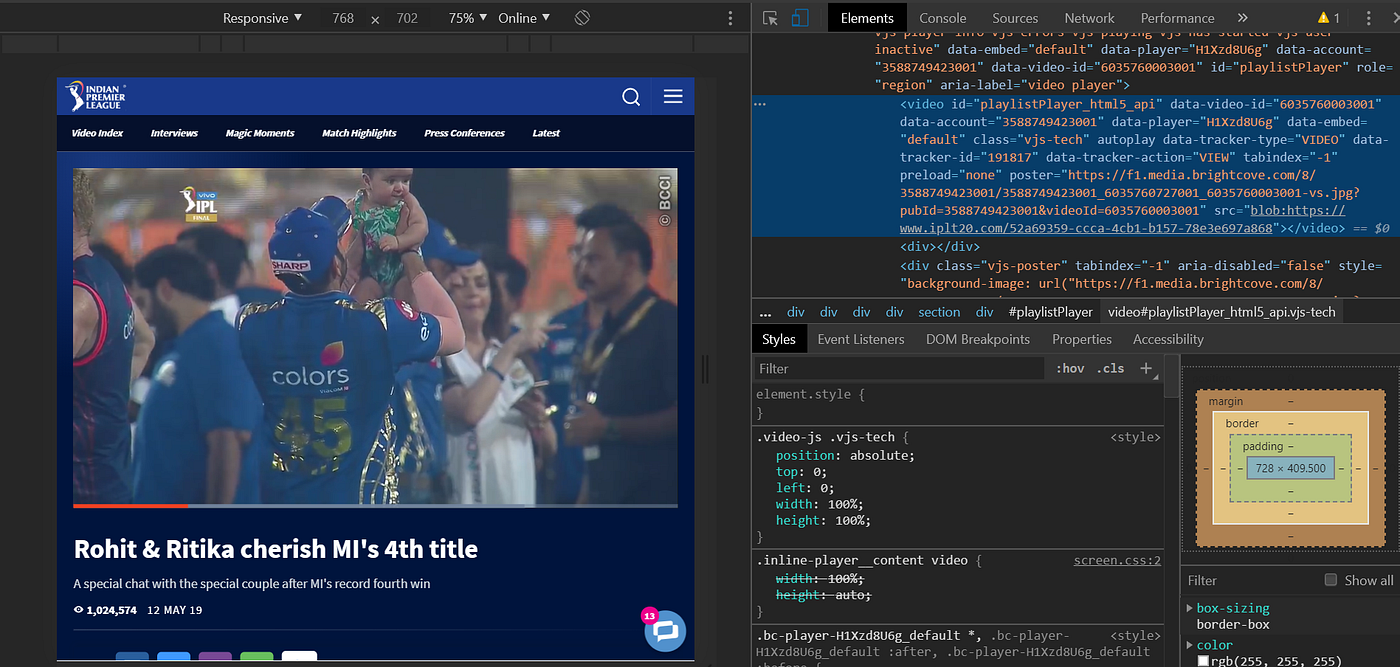The image size is (1400, 667).
Task: Toggle the .cls class editor
Action: 1110,368
